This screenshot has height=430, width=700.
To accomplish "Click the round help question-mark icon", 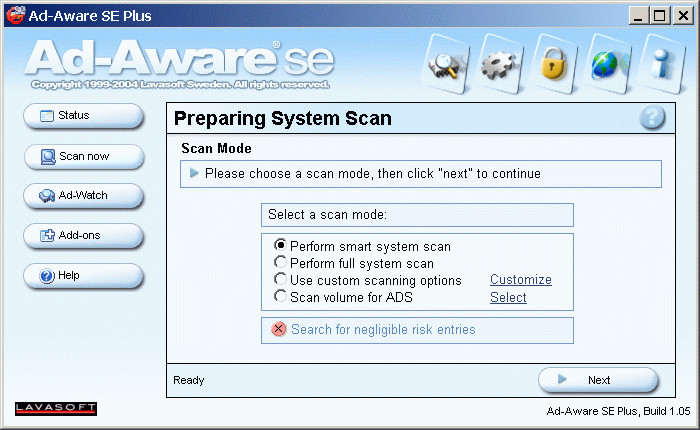I will click(x=652, y=119).
